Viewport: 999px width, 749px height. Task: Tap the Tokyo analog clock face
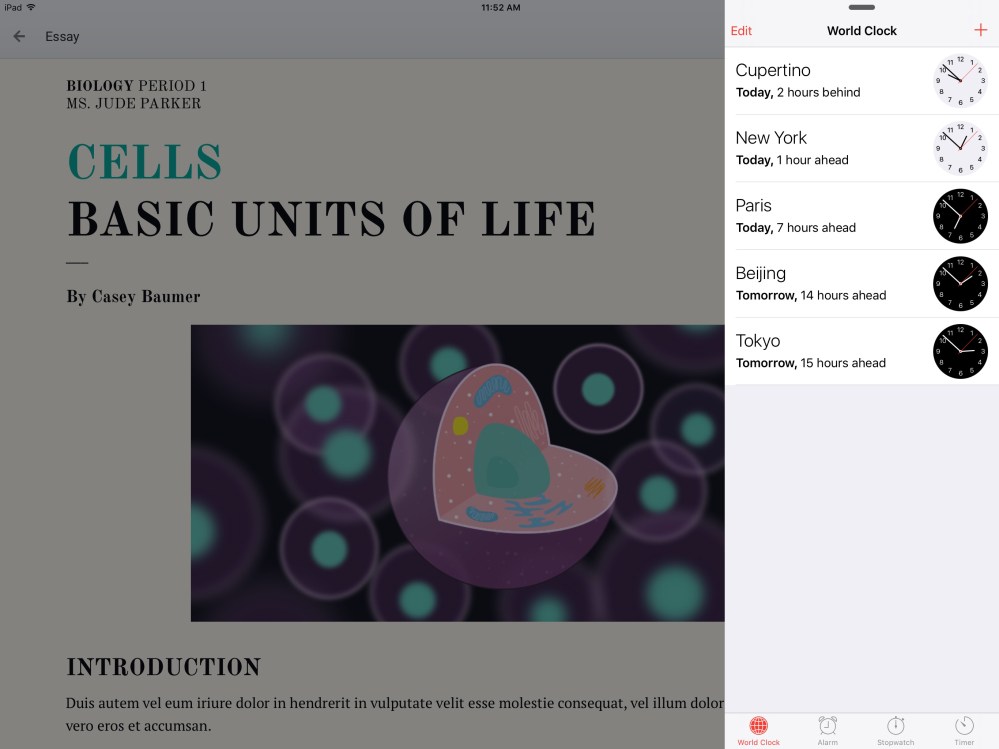pos(960,352)
